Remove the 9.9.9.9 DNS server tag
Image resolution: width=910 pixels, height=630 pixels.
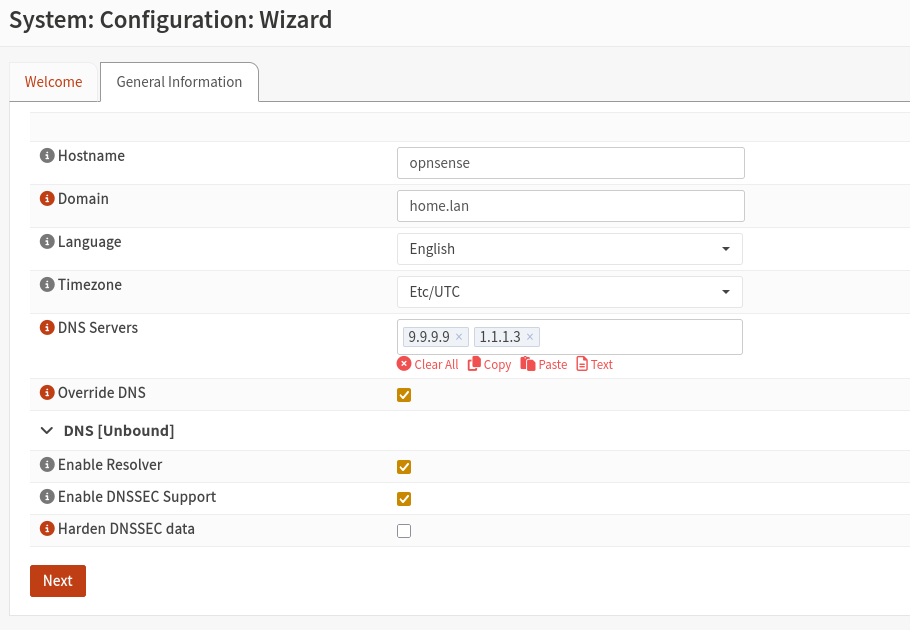click(x=458, y=337)
